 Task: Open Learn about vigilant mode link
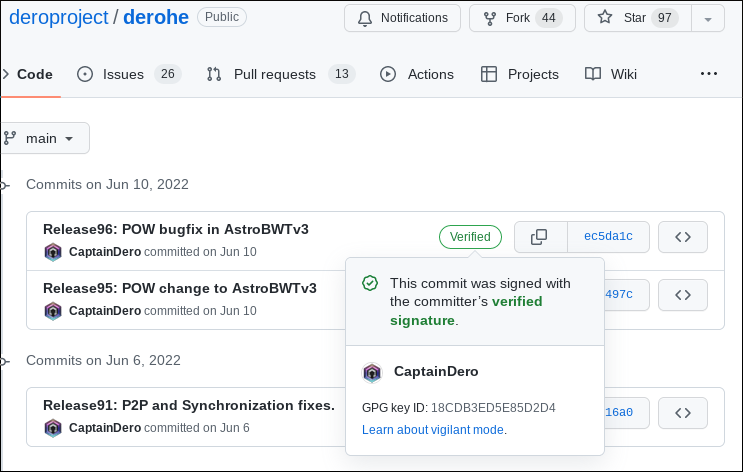click(x=433, y=430)
